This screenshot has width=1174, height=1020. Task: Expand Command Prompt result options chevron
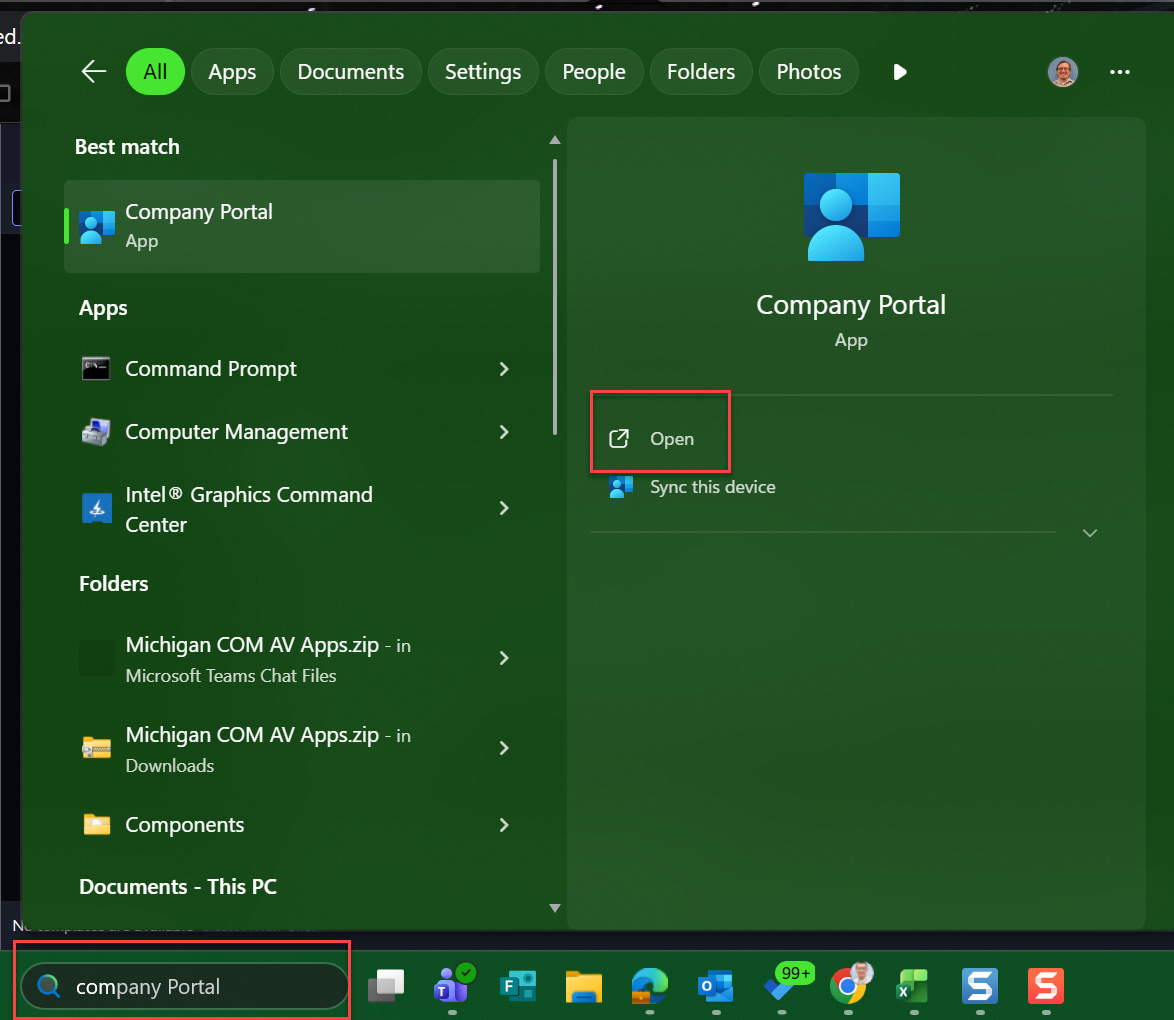click(x=504, y=369)
